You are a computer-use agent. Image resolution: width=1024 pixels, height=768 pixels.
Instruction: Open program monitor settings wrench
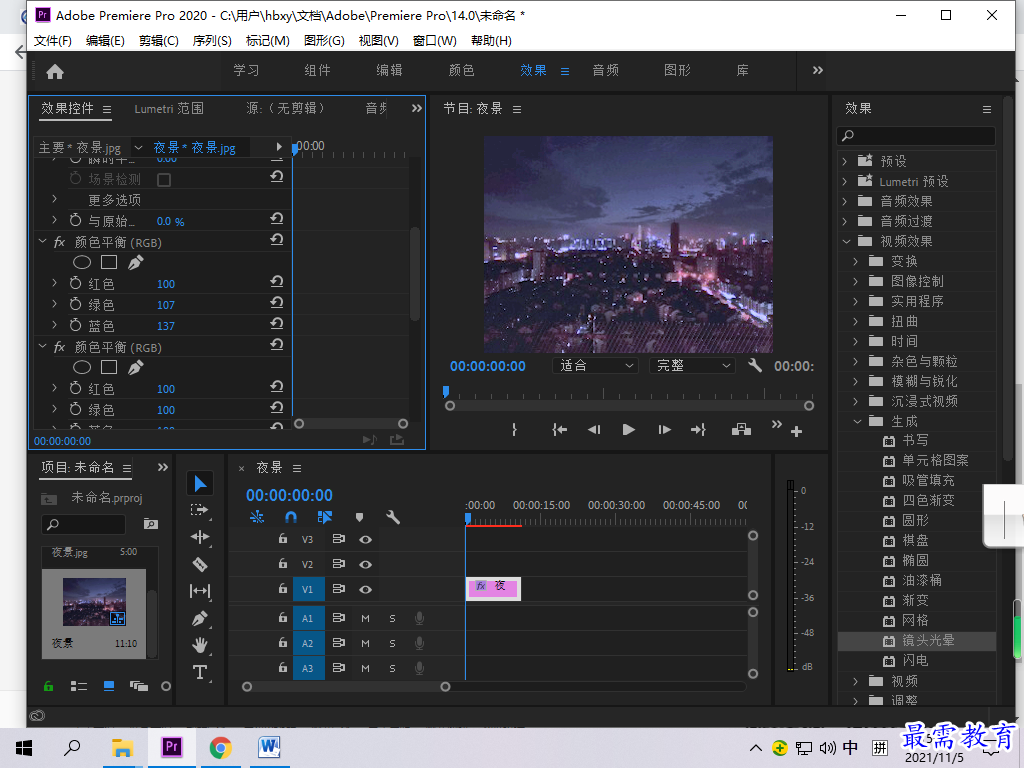coord(755,365)
